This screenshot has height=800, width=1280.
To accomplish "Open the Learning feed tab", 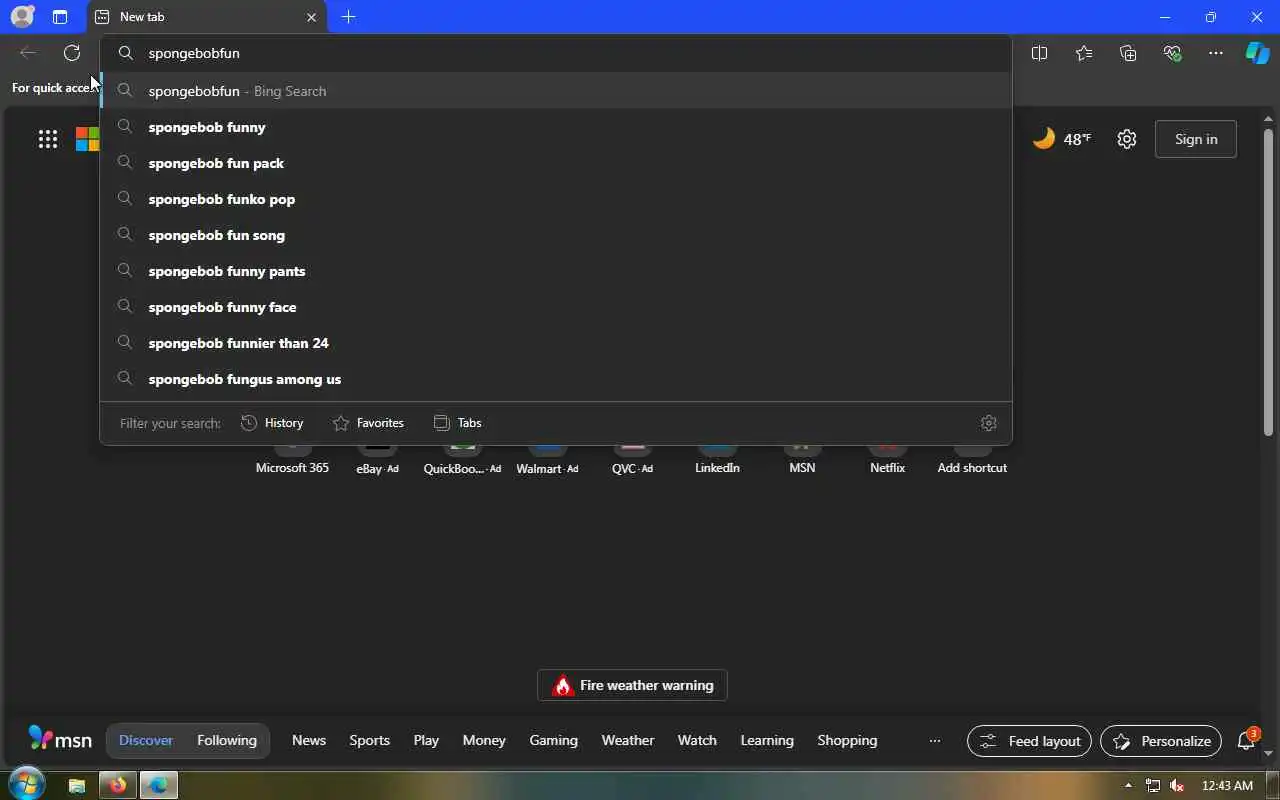I will click(x=767, y=740).
